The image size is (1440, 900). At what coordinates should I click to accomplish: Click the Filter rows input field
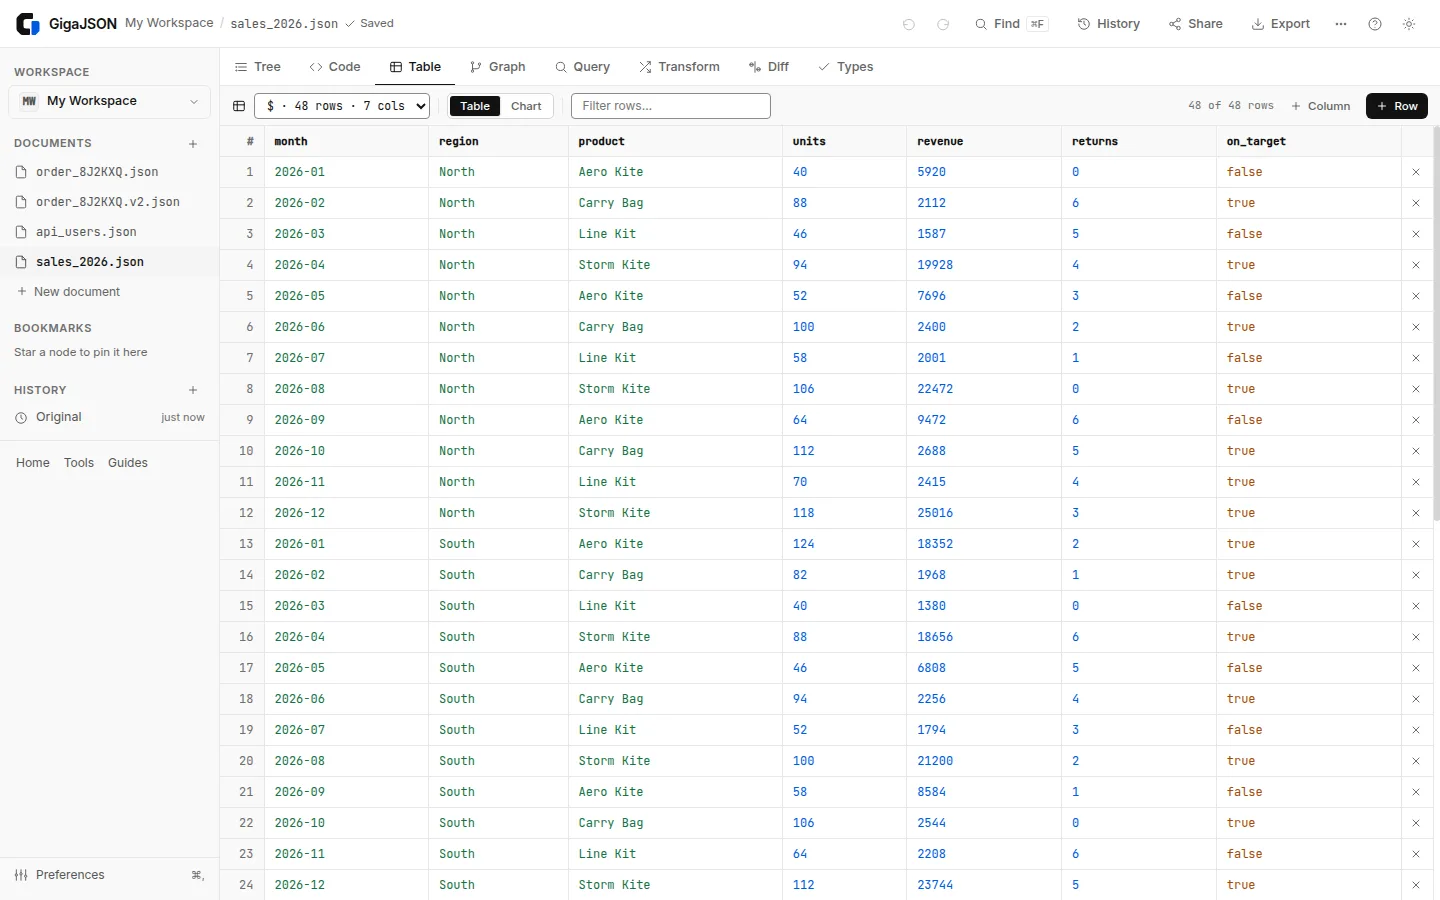pos(671,106)
